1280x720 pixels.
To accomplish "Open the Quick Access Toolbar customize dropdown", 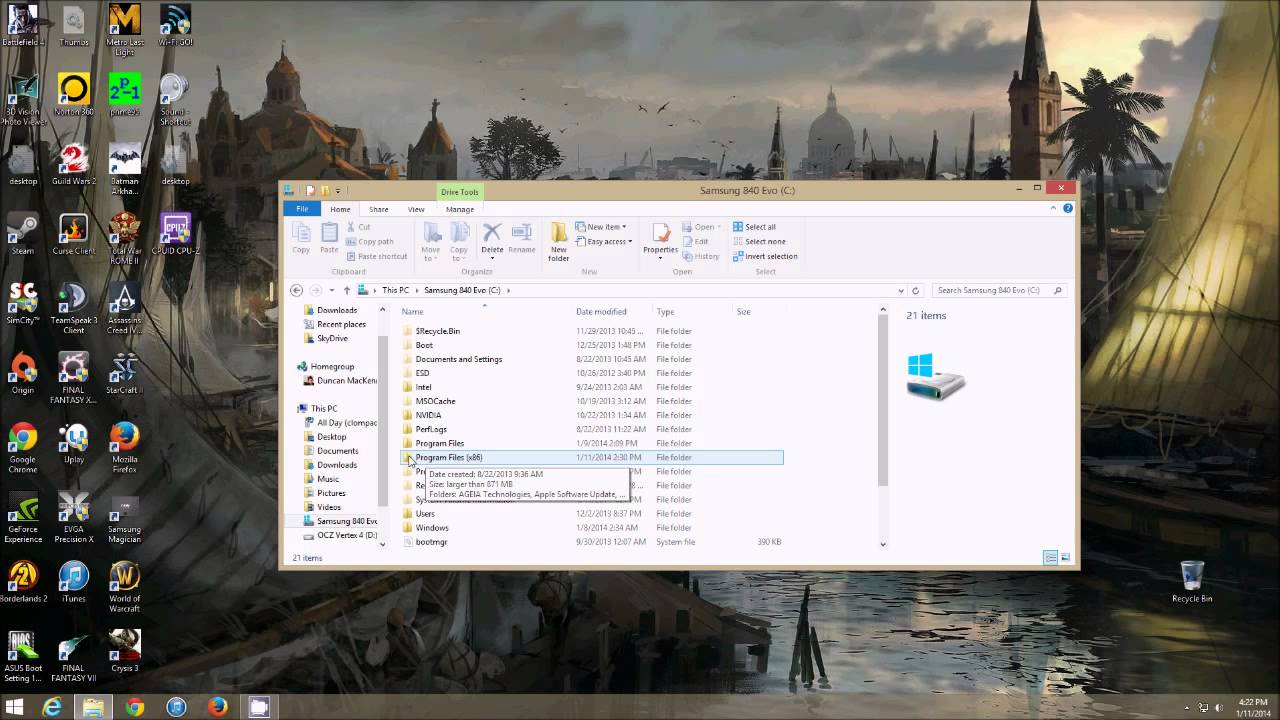I will (338, 190).
